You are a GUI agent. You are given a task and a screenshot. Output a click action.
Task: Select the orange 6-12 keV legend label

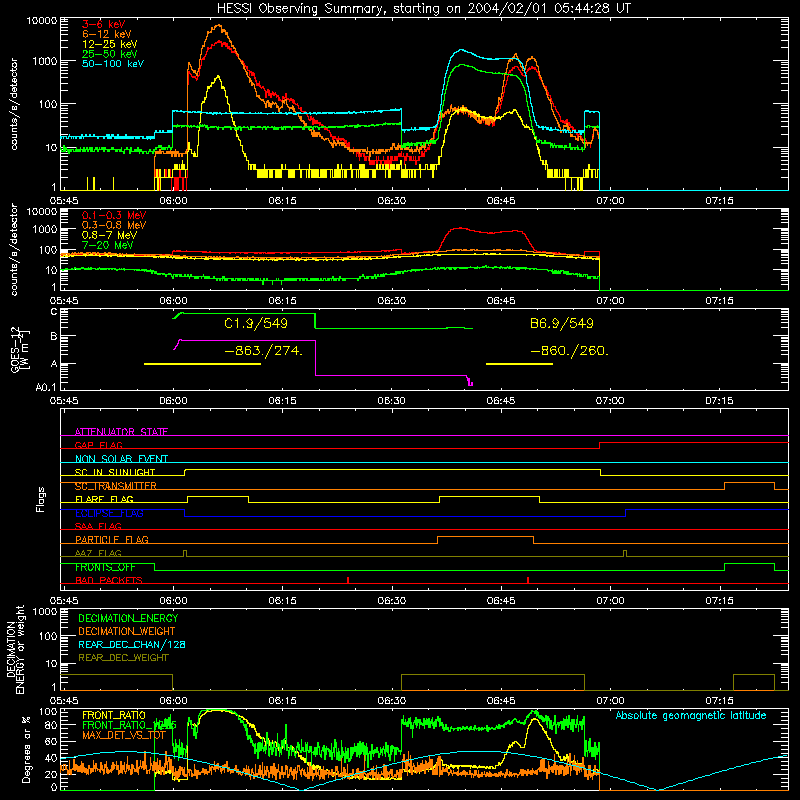tap(107, 34)
